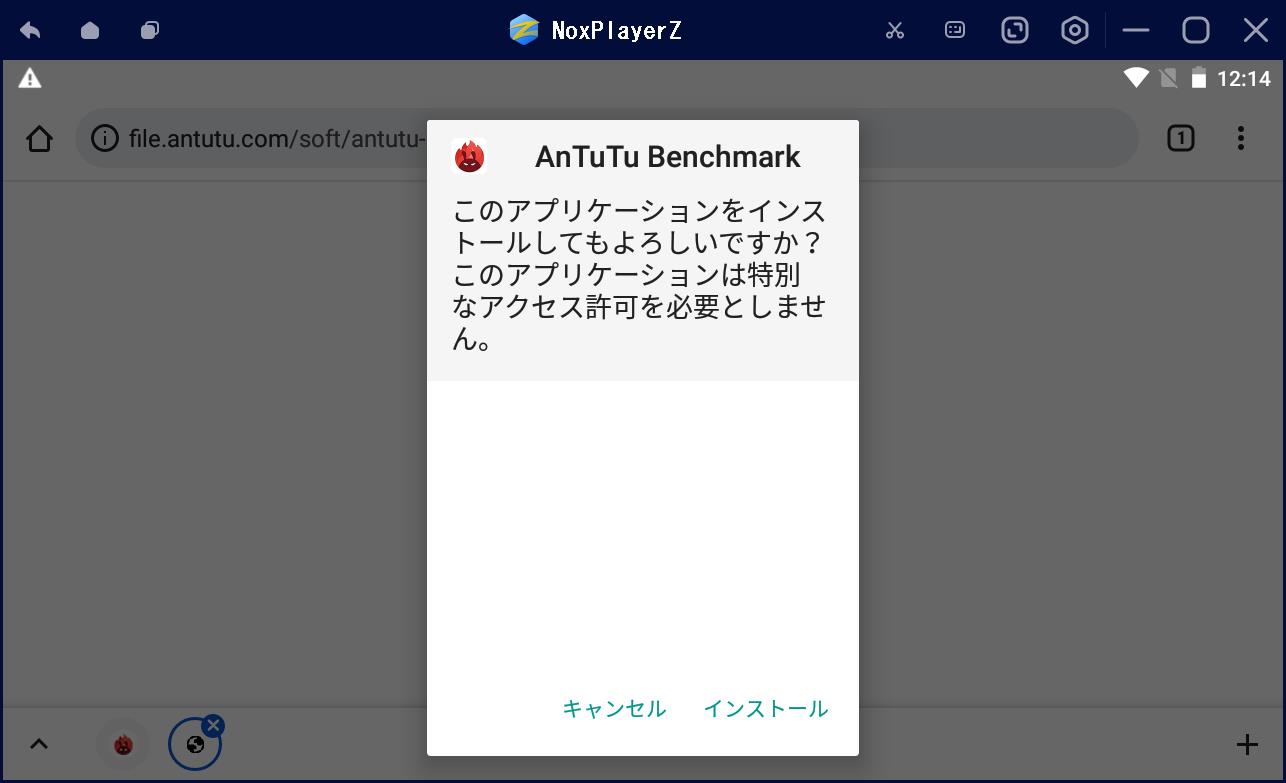Dismiss the globe download bubble via X badge
Image resolution: width=1286 pixels, height=783 pixels.
click(213, 723)
